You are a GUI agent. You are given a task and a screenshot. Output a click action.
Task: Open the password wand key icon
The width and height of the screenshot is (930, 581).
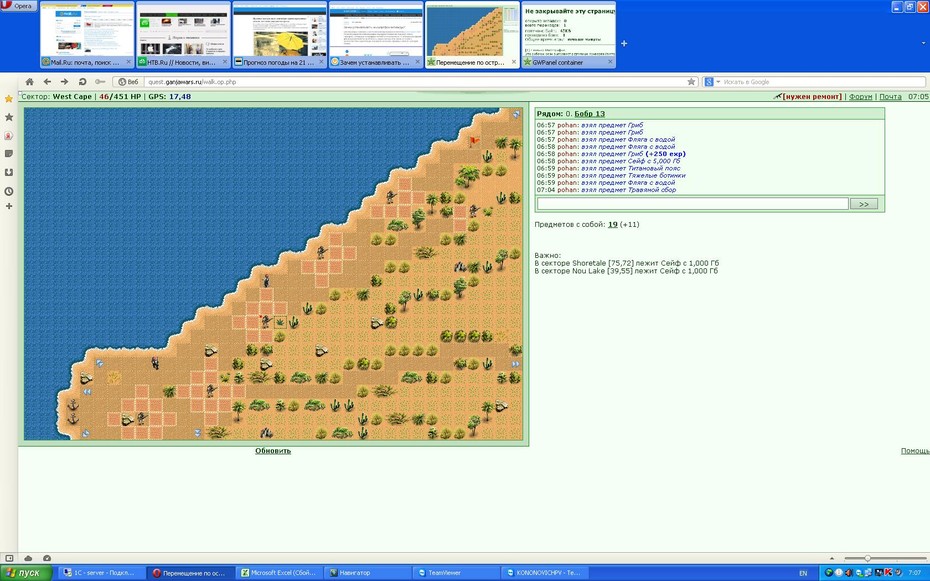tap(100, 82)
